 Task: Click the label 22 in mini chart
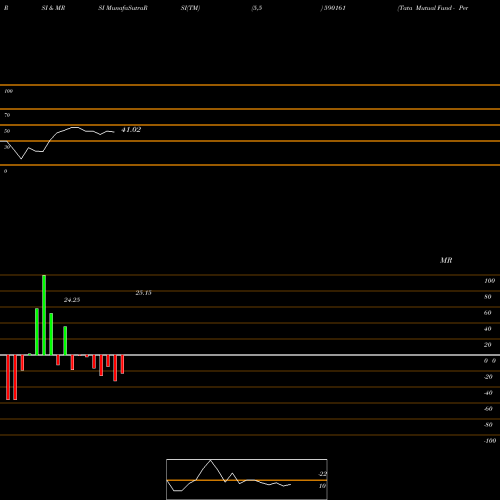tap(323, 474)
